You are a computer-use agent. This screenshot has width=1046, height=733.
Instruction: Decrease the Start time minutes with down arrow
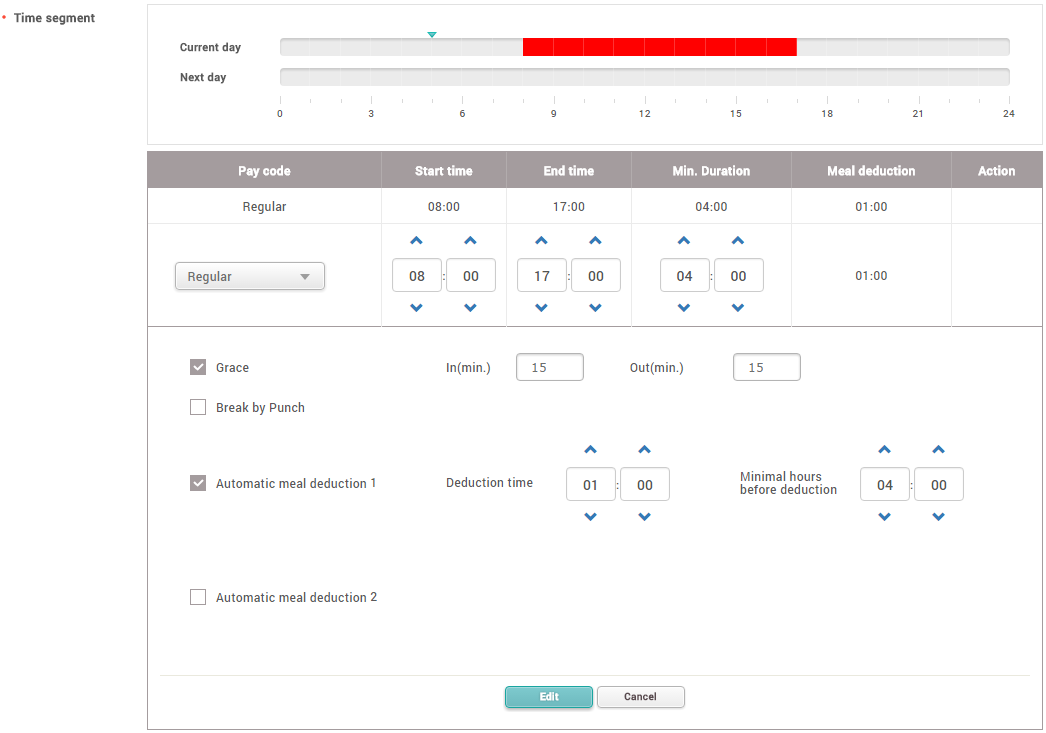point(471,308)
